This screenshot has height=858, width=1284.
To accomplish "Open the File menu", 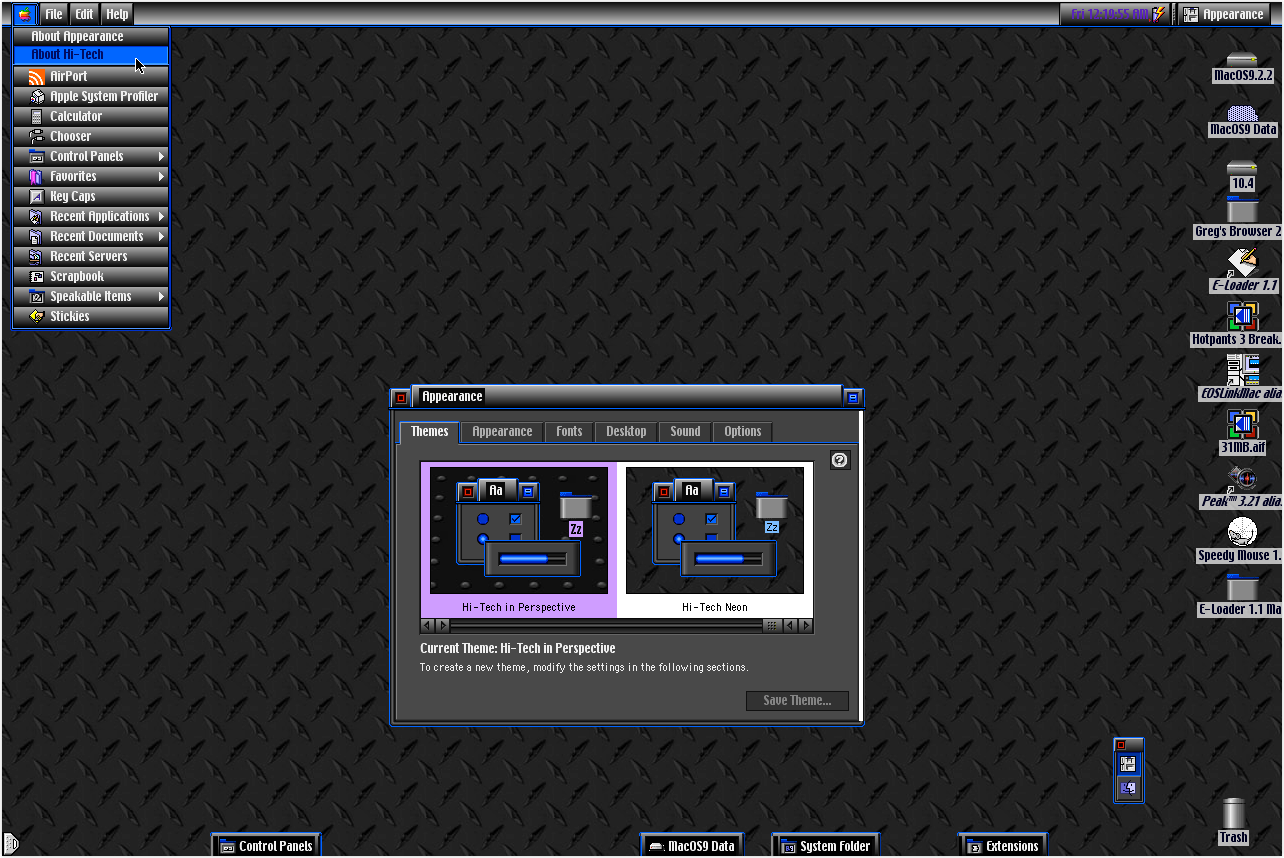I will click(x=54, y=14).
